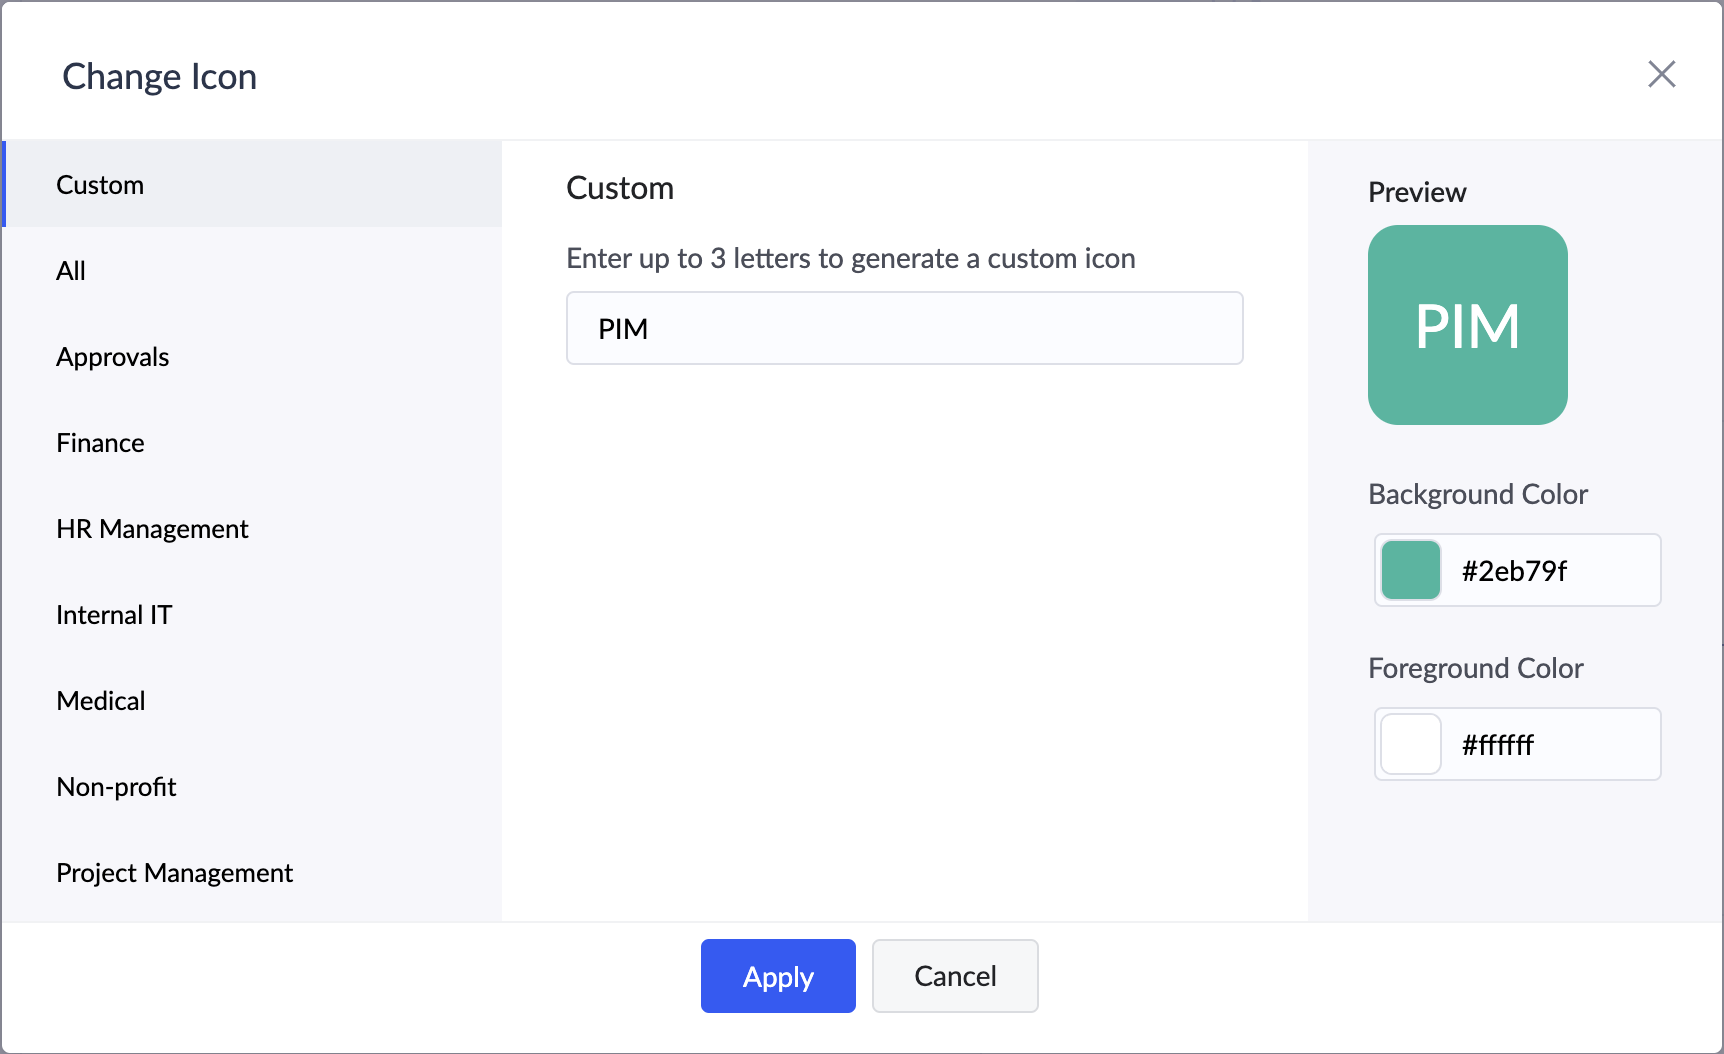Image resolution: width=1724 pixels, height=1054 pixels.
Task: Cancel icon changes
Action: click(x=954, y=976)
